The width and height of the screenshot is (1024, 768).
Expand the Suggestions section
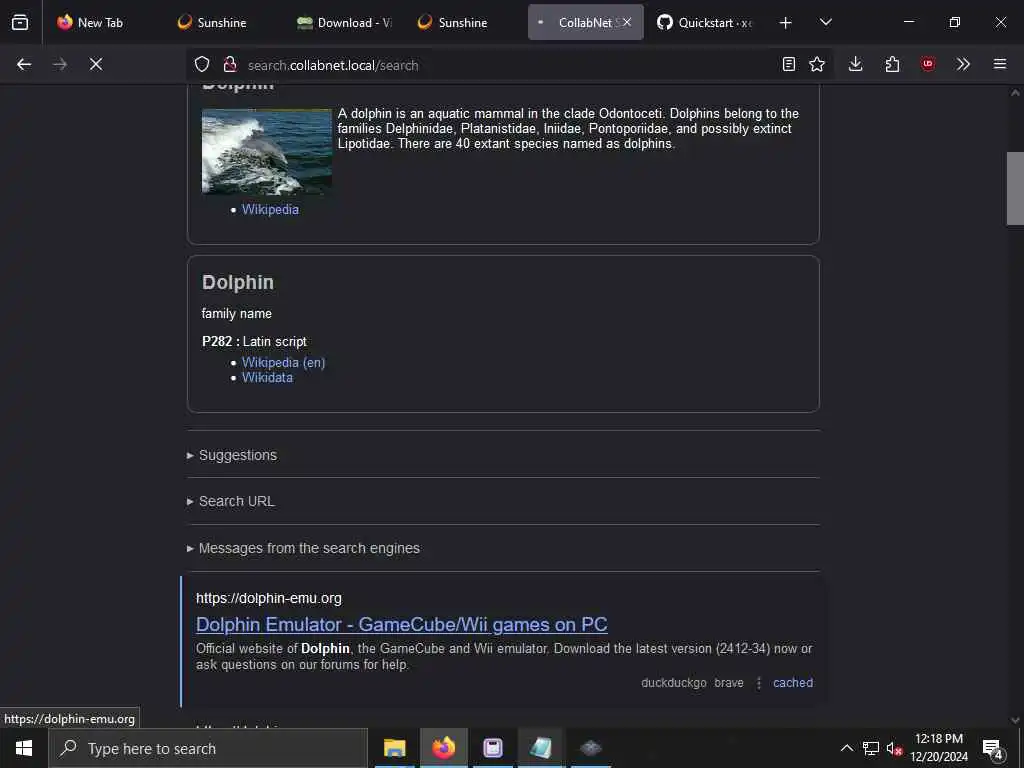[238, 455]
